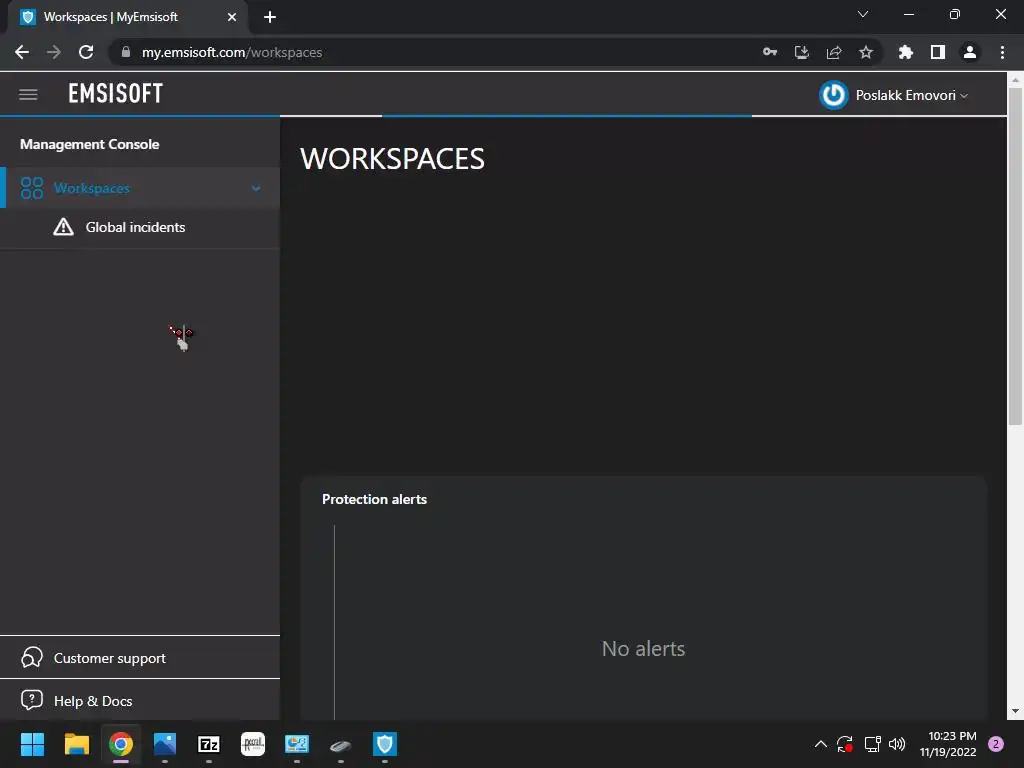
Task: Open the Chrome profile icon
Action: 970,52
